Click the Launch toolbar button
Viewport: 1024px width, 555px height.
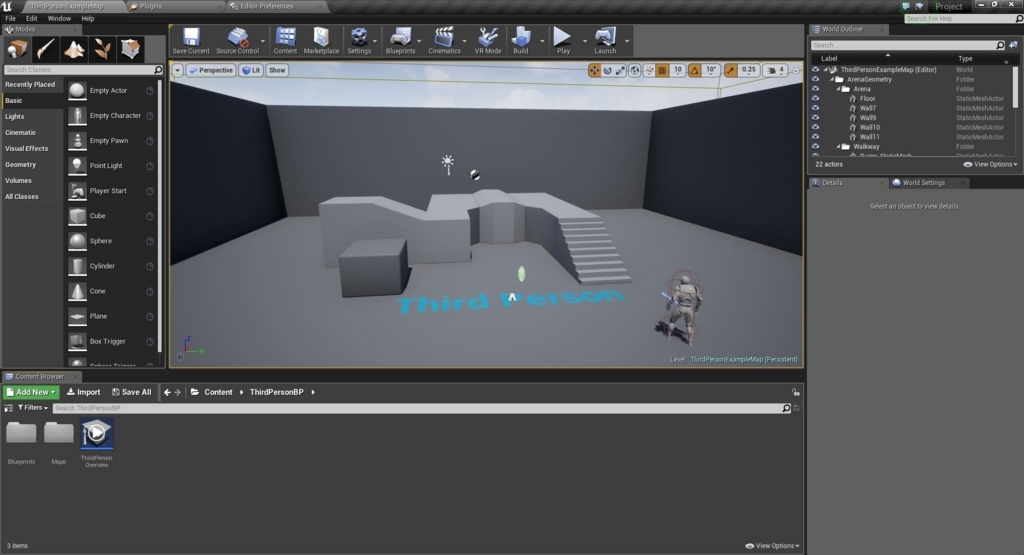tap(605, 40)
